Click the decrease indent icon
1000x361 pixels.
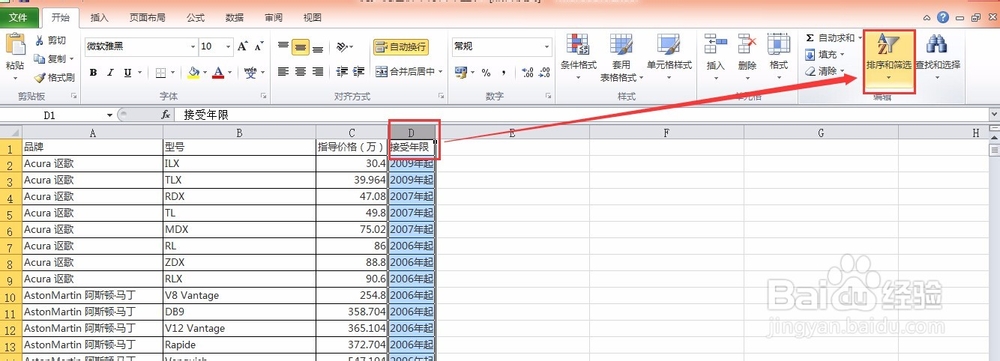coord(342,71)
